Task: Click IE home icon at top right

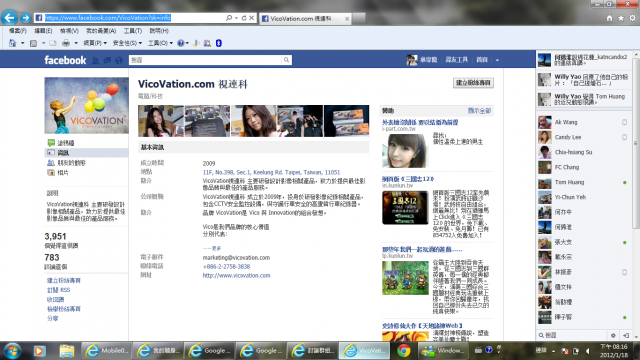Action: (609, 18)
